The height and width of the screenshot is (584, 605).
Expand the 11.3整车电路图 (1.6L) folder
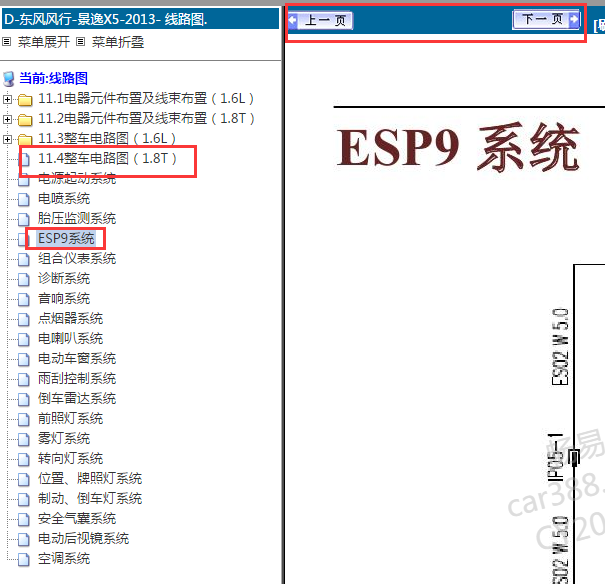pos(7,139)
